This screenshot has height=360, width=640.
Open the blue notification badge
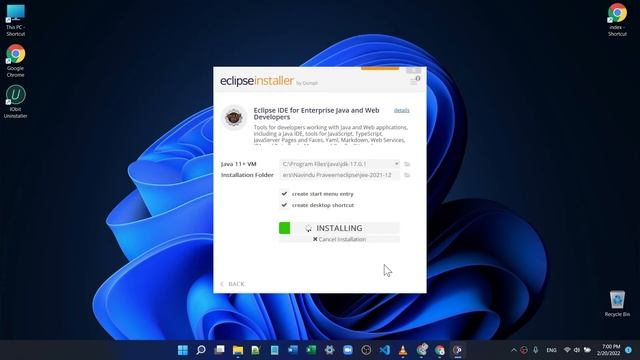pyautogui.click(x=629, y=350)
